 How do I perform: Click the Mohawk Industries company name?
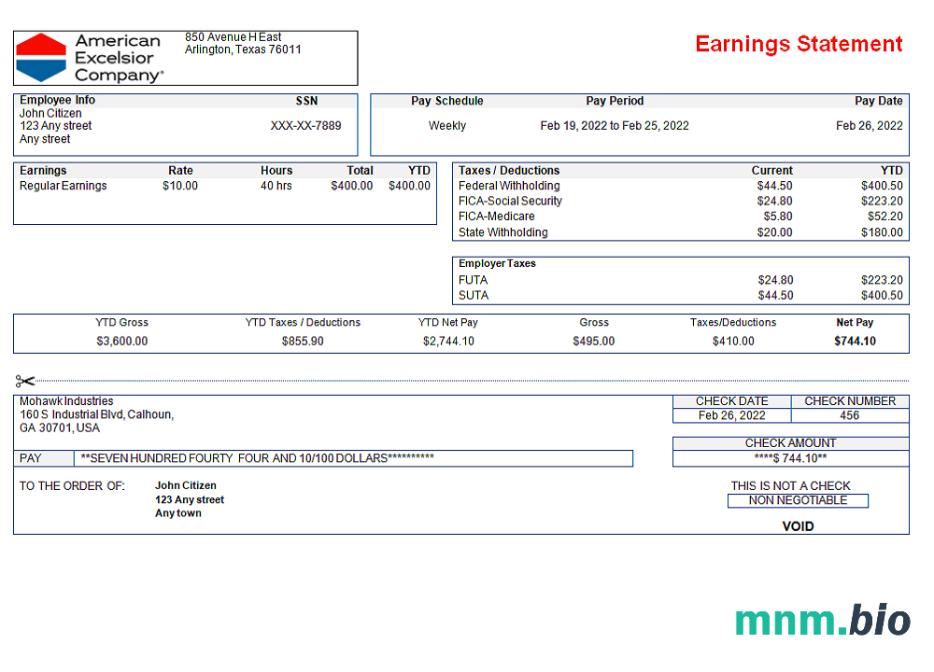(x=67, y=401)
